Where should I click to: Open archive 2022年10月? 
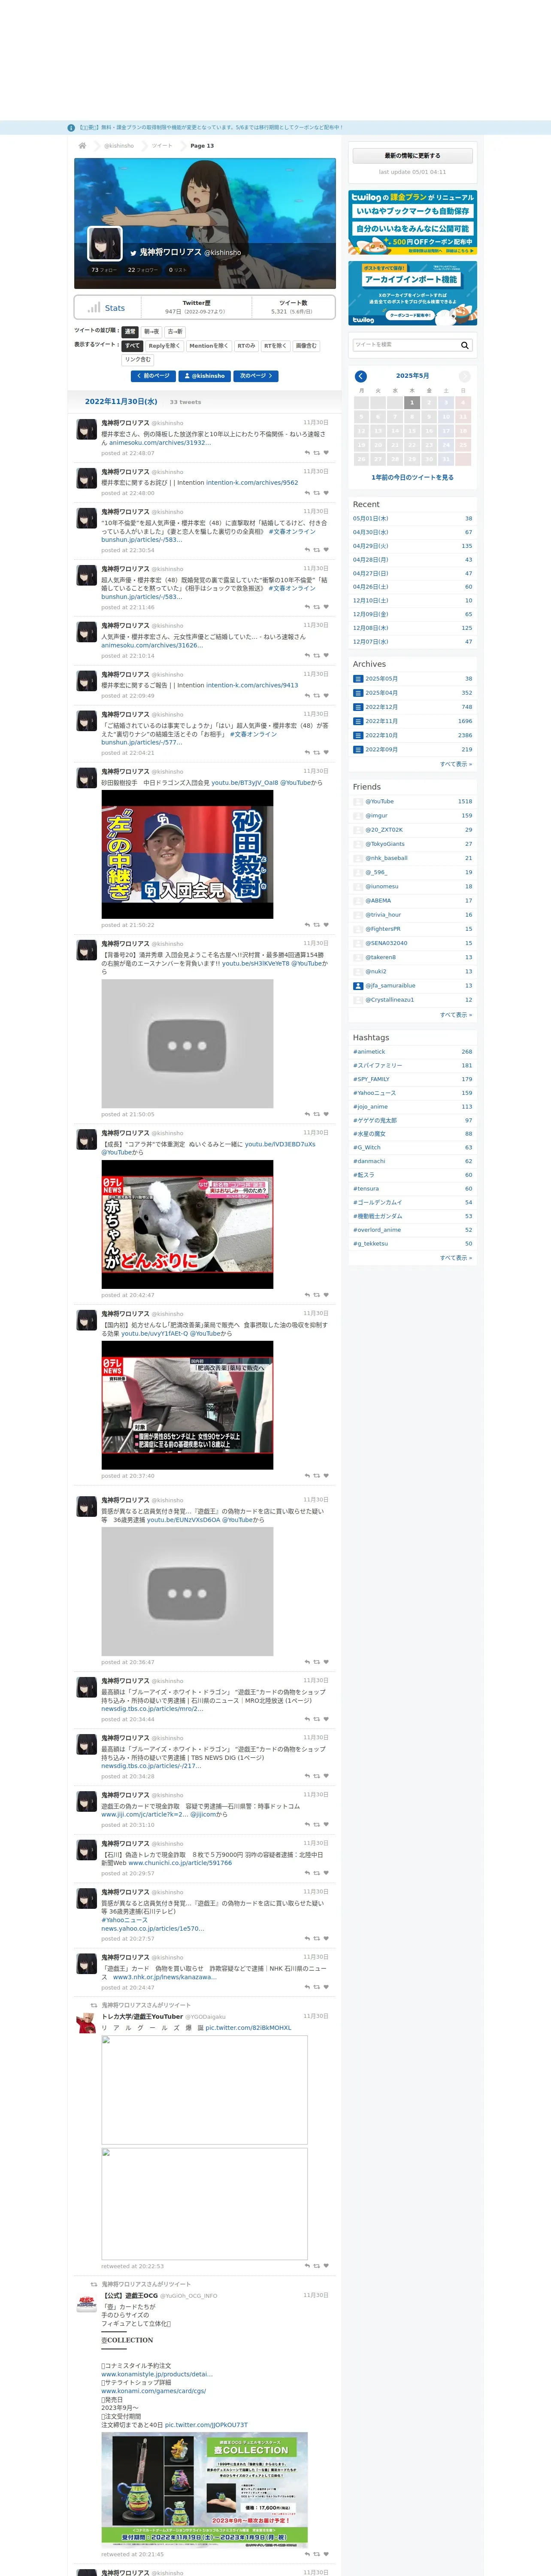click(x=381, y=735)
